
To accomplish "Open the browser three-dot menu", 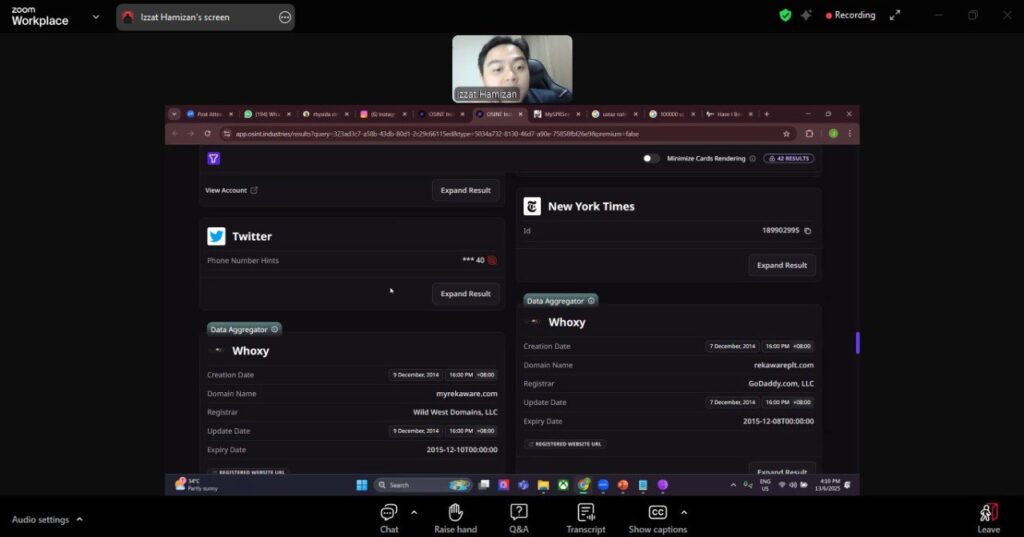I will point(850,133).
